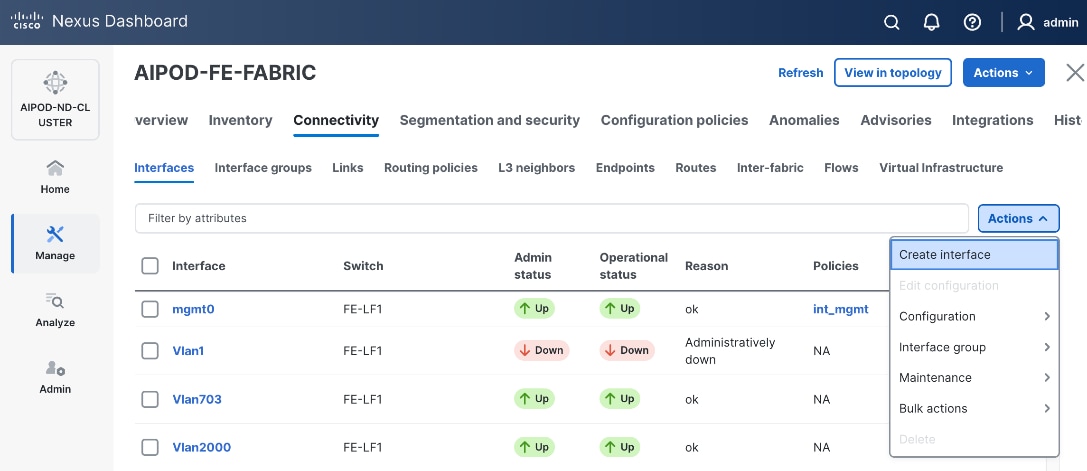Select the AIPOD-ND-CLUSTER globe icon

coord(55,83)
